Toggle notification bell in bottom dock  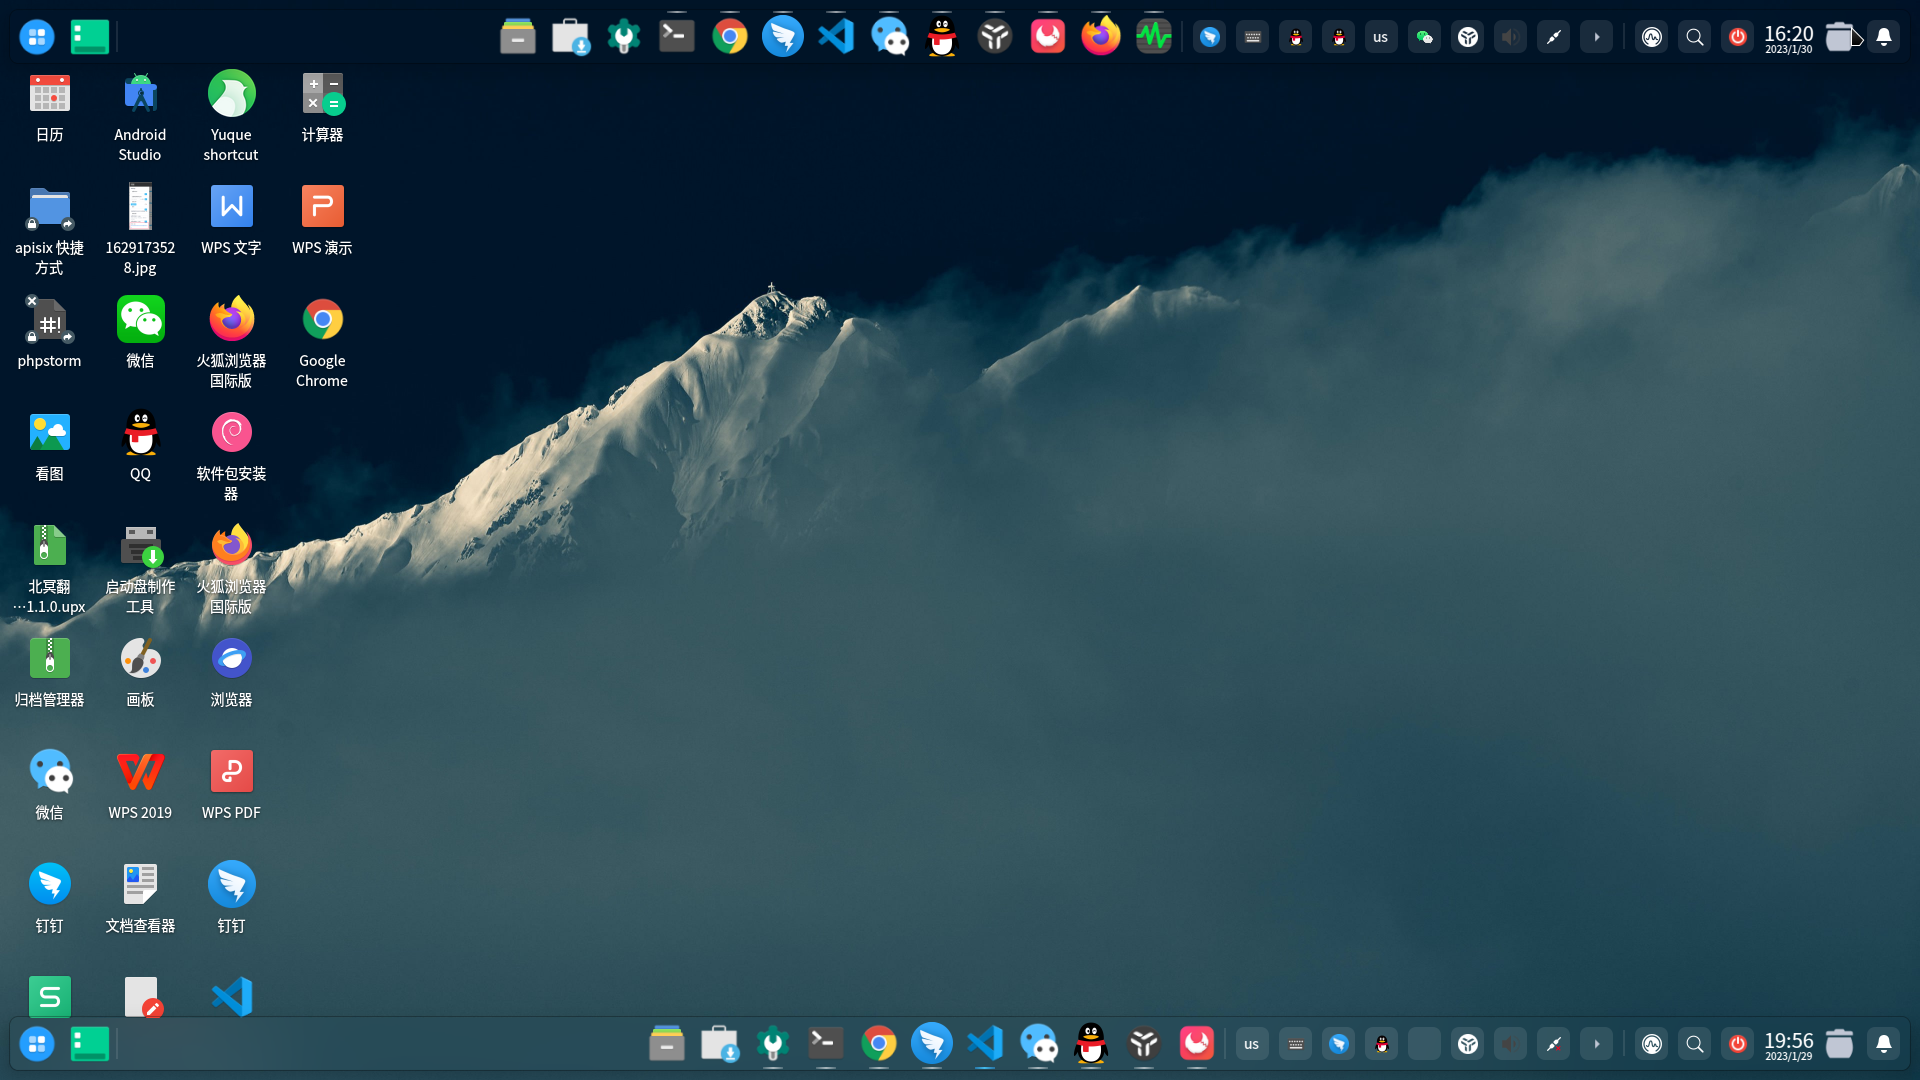pyautogui.click(x=1883, y=1044)
